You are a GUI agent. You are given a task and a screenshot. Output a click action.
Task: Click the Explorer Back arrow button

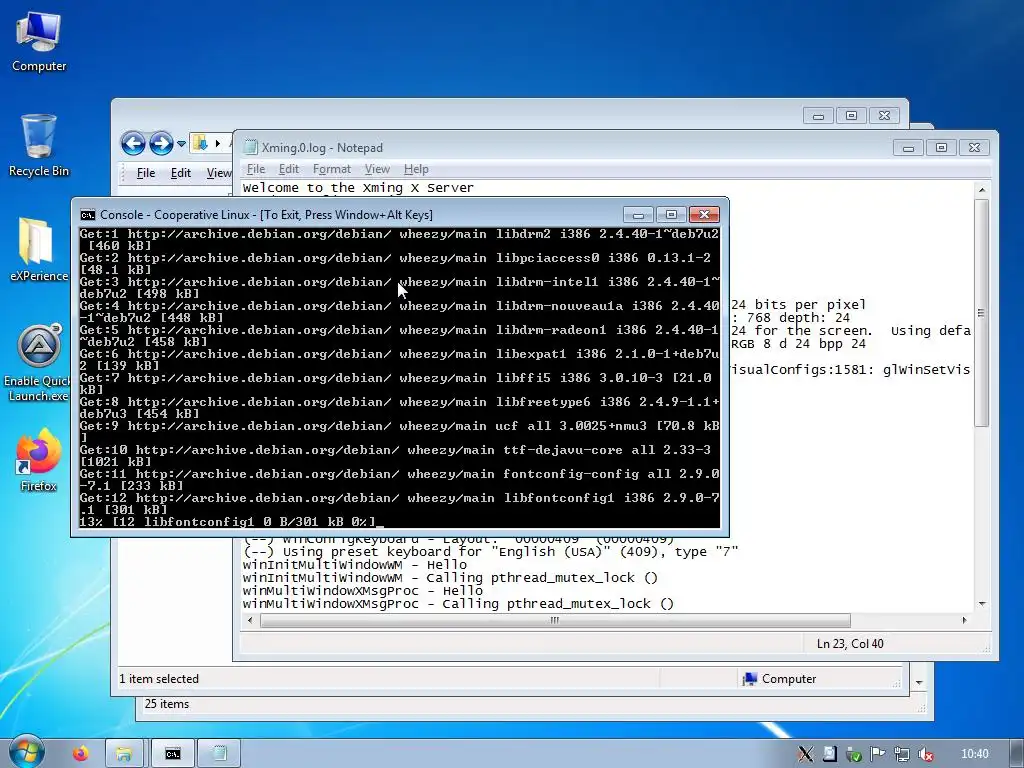(x=133, y=143)
